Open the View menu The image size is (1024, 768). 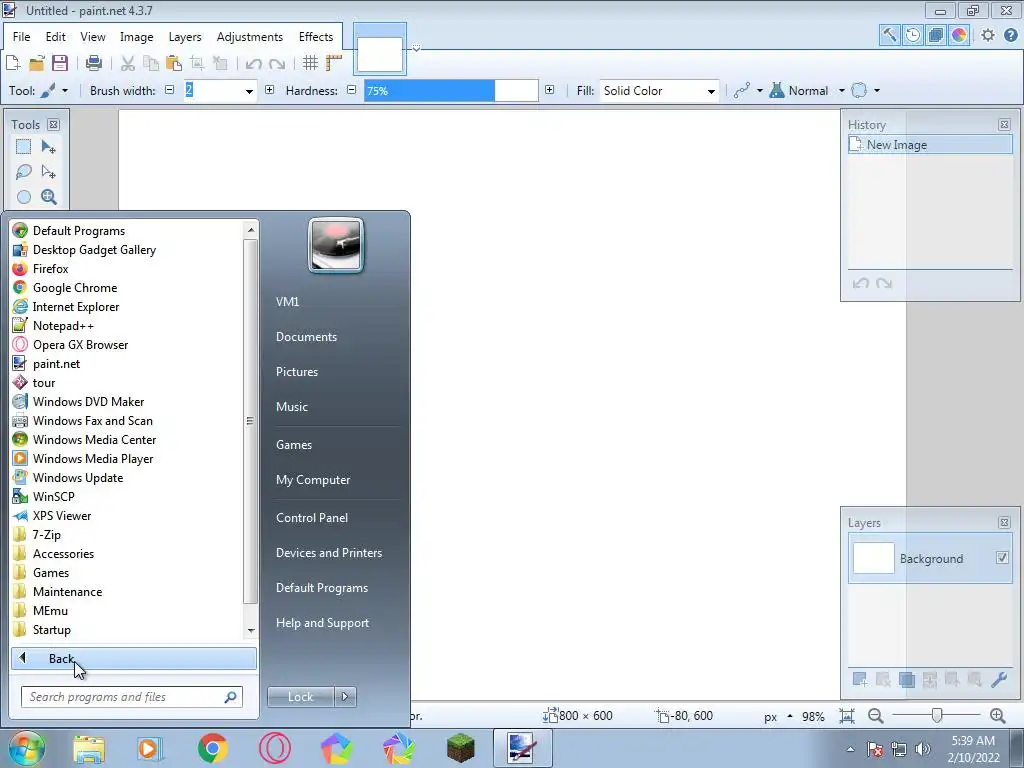pyautogui.click(x=93, y=37)
